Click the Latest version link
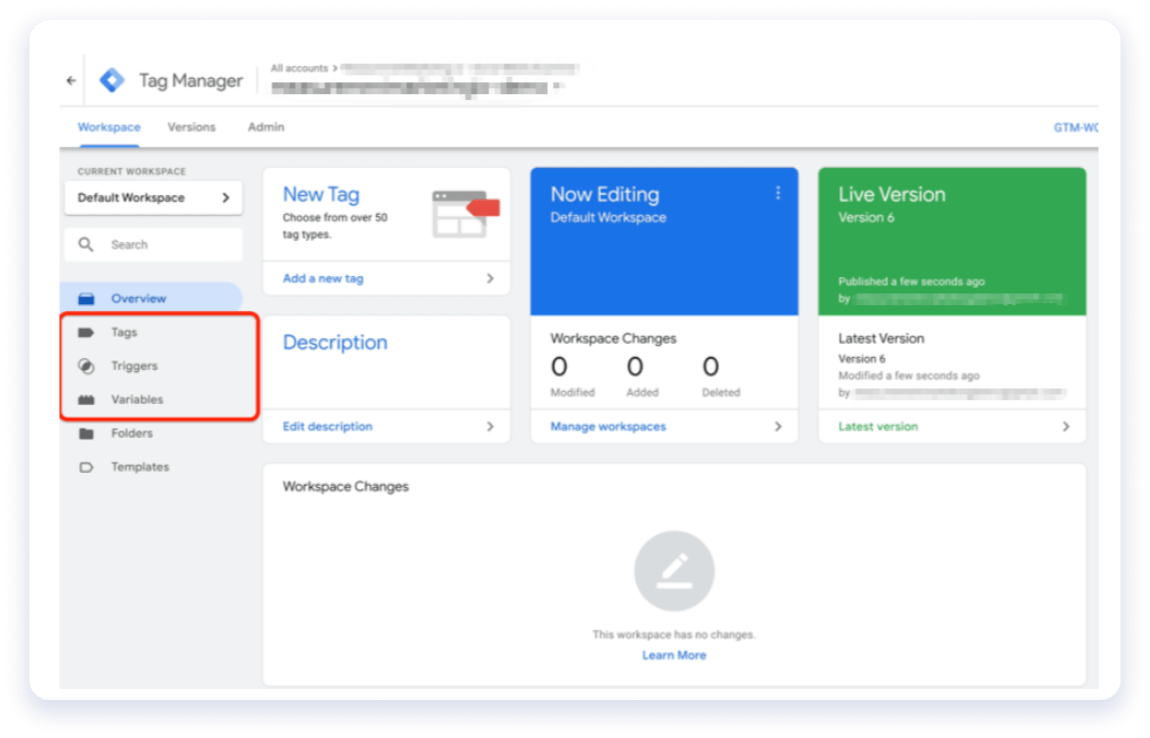Screen dimensions: 1150x738 (x=878, y=427)
